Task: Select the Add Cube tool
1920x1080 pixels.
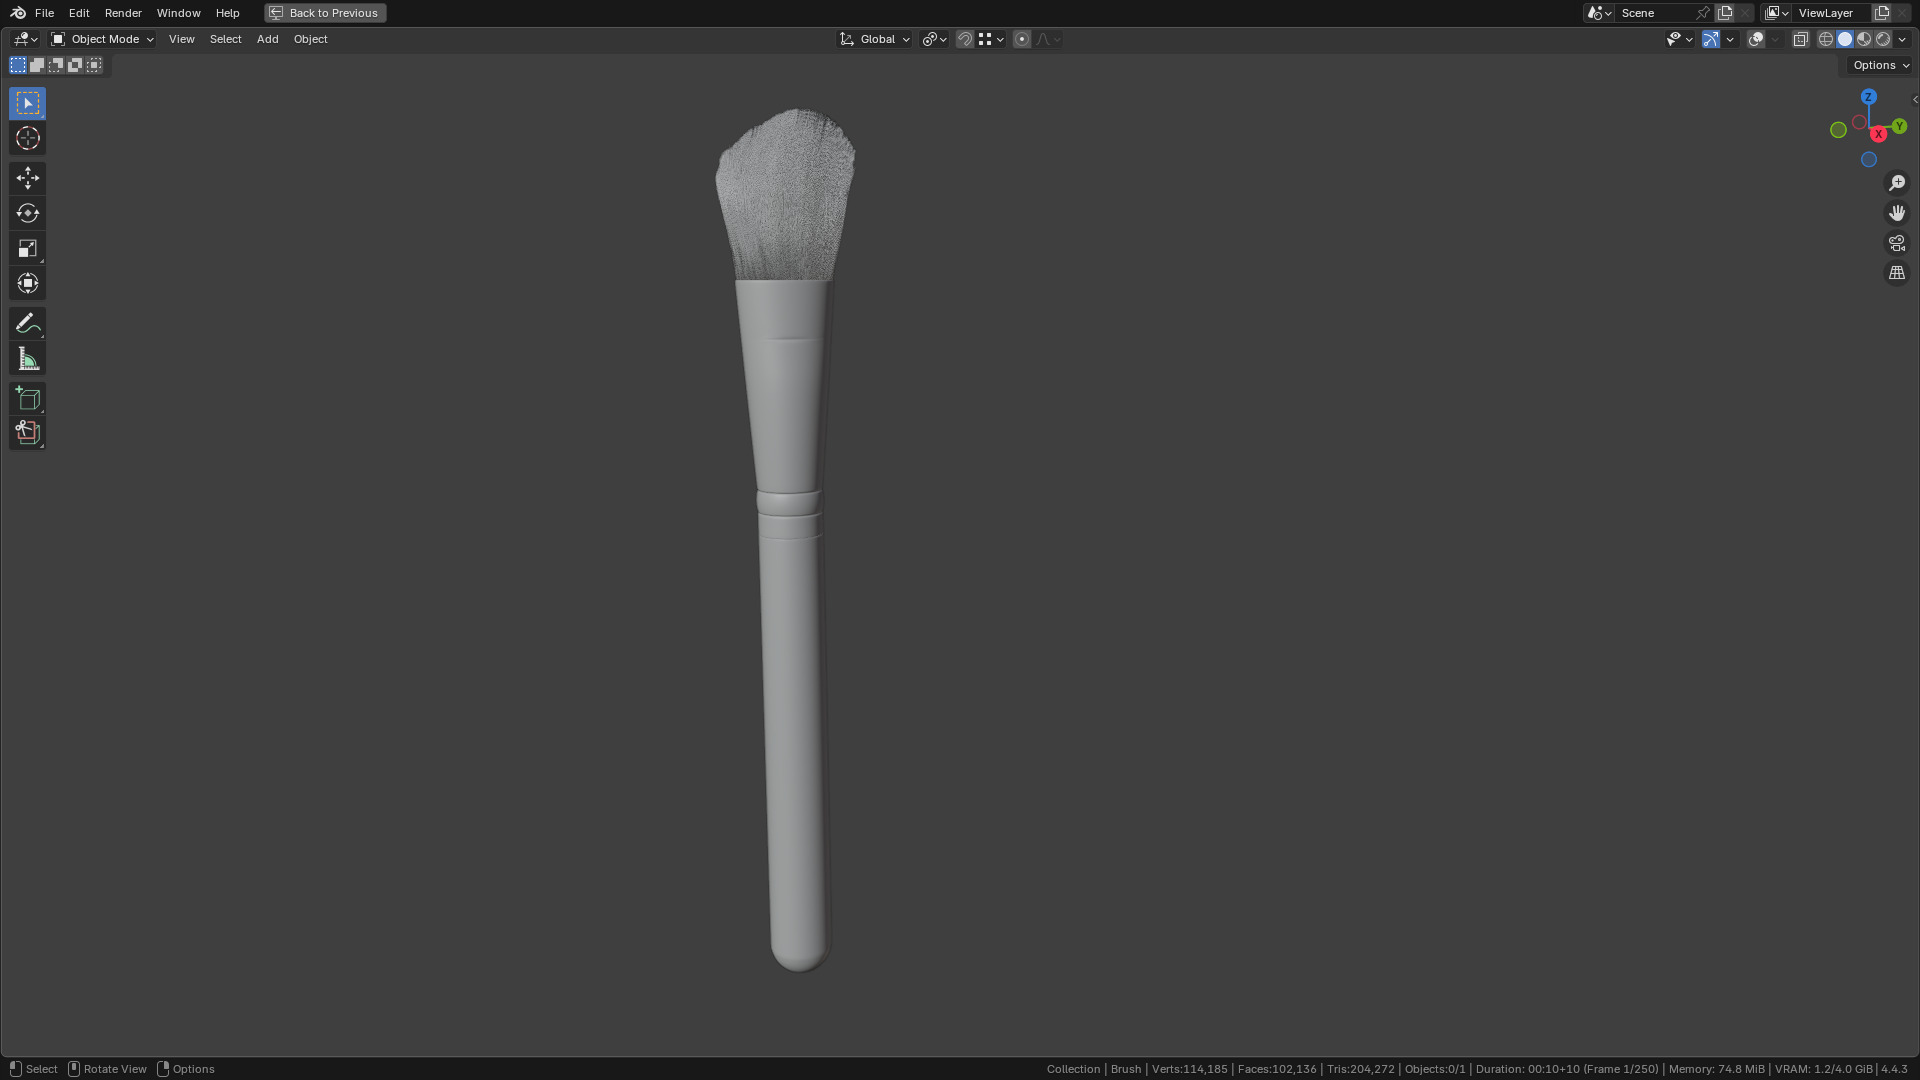Action: pos(27,398)
